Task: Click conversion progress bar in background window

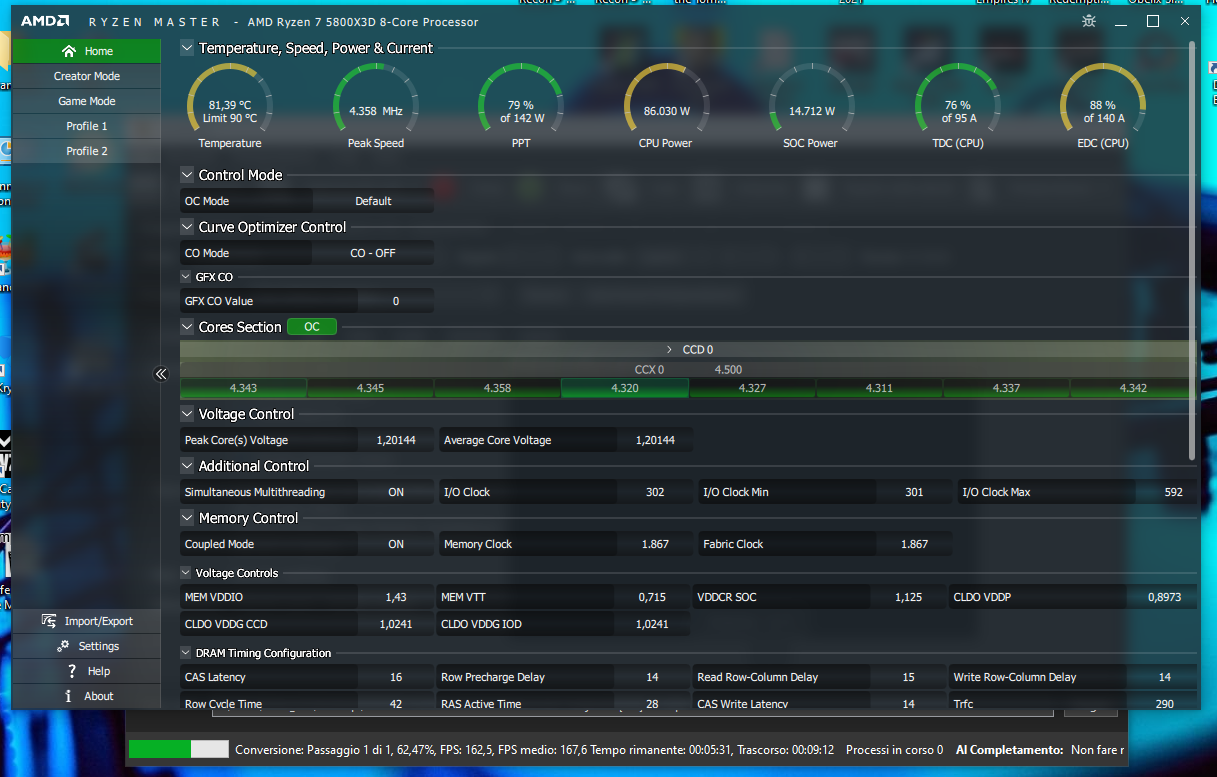Action: [x=179, y=749]
